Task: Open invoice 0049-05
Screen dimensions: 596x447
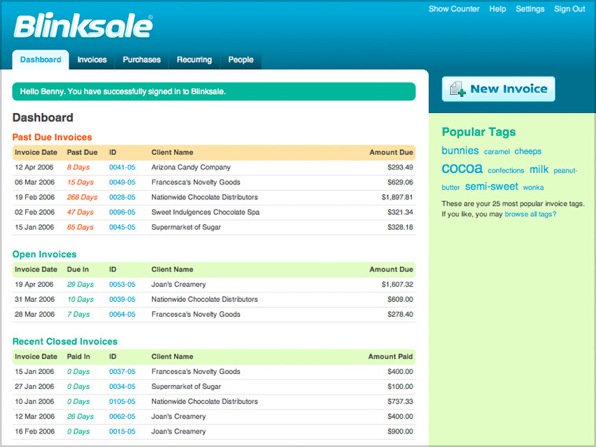Action: pyautogui.click(x=122, y=182)
